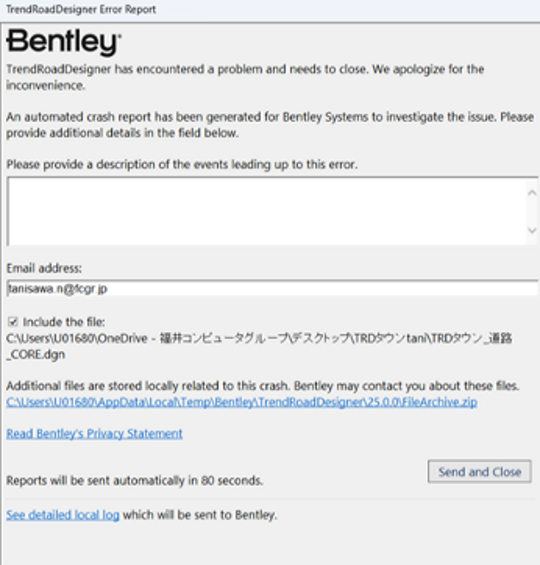This screenshot has height=565, width=540.
Task: Click the description box scroll up arrow
Action: [532, 193]
